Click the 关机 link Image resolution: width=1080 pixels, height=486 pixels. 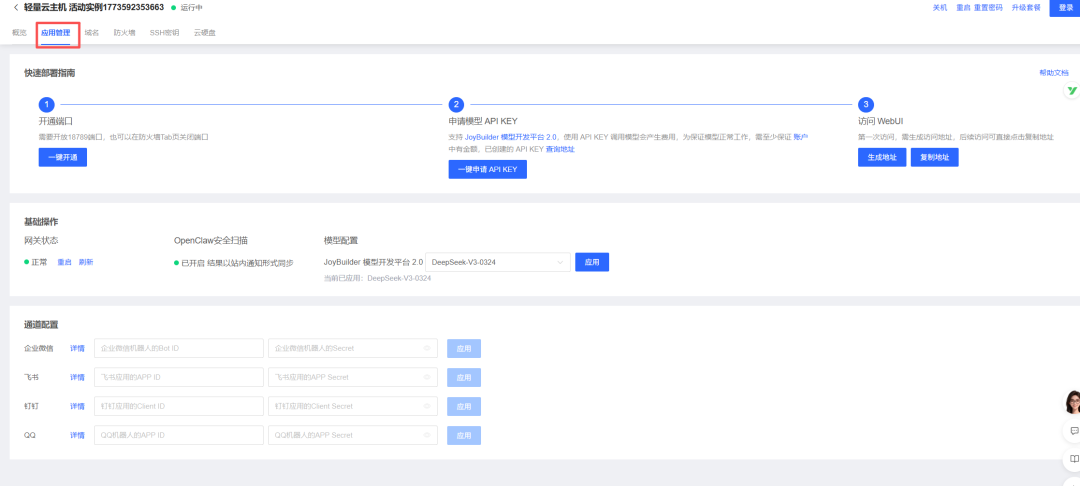pyautogui.click(x=939, y=8)
